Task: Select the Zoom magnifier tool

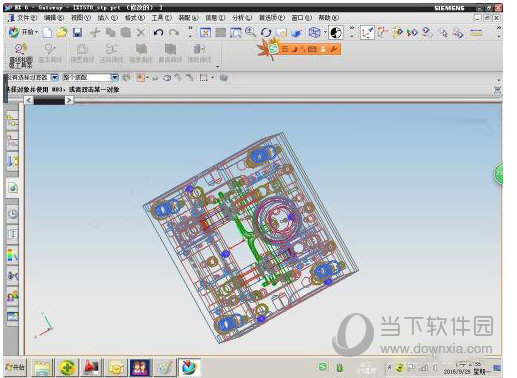Action: (250, 32)
